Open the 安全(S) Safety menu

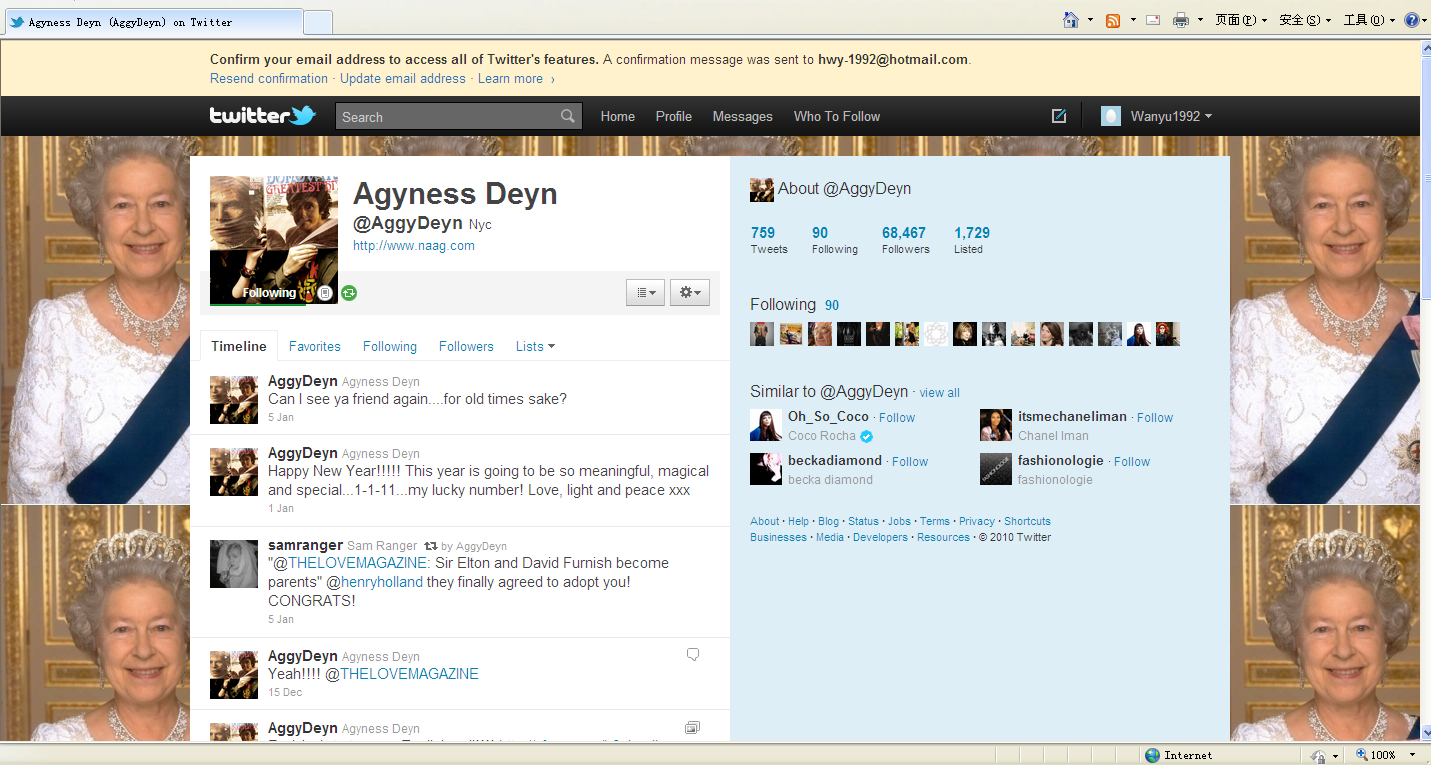(1306, 20)
